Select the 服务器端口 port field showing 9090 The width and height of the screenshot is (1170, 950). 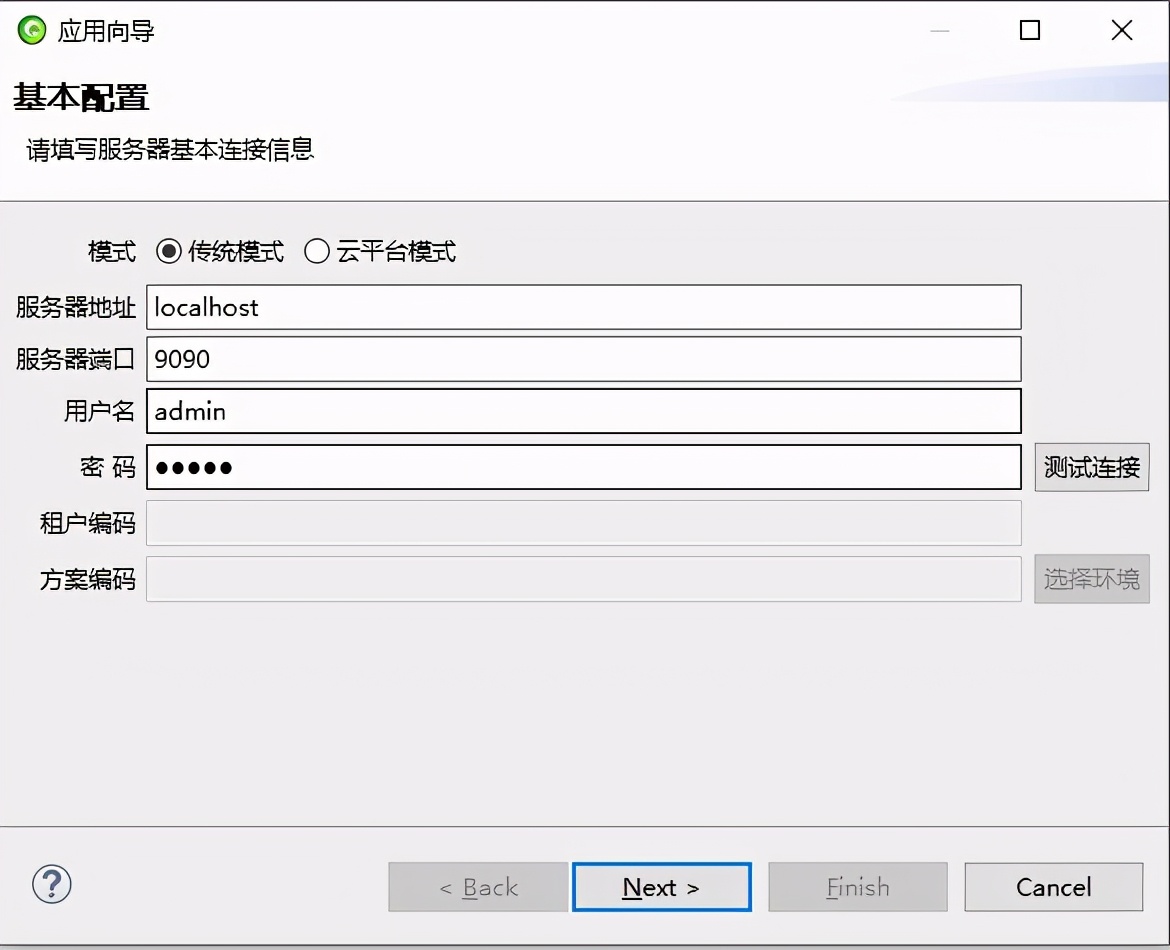click(x=585, y=359)
